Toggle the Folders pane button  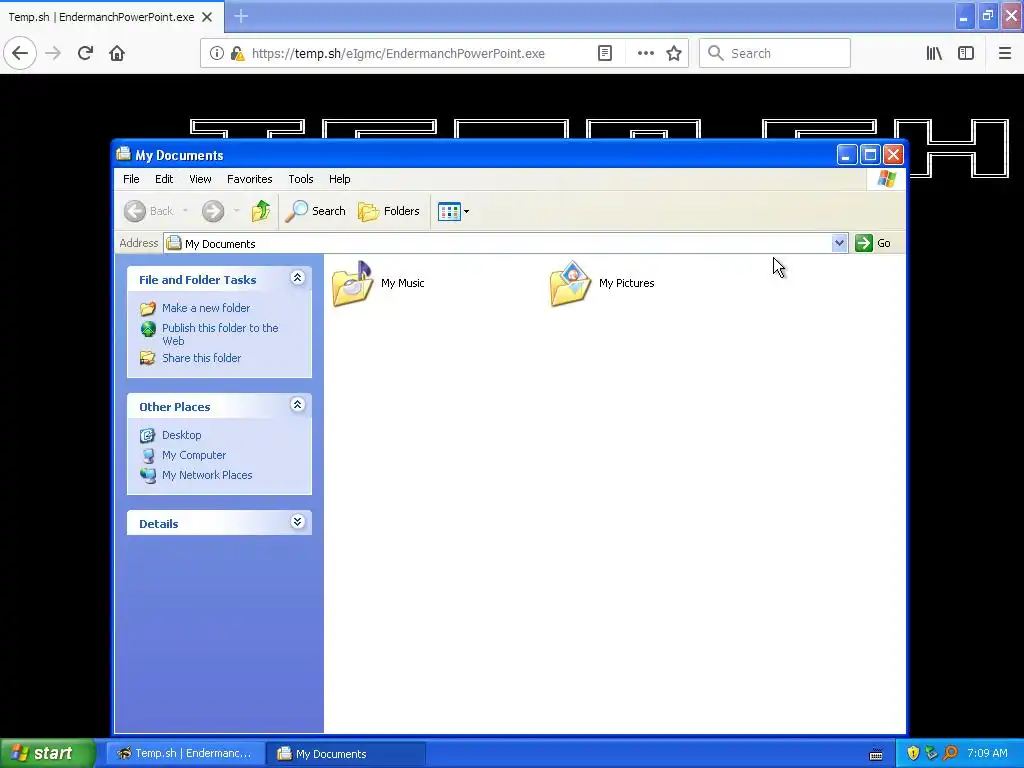[389, 211]
